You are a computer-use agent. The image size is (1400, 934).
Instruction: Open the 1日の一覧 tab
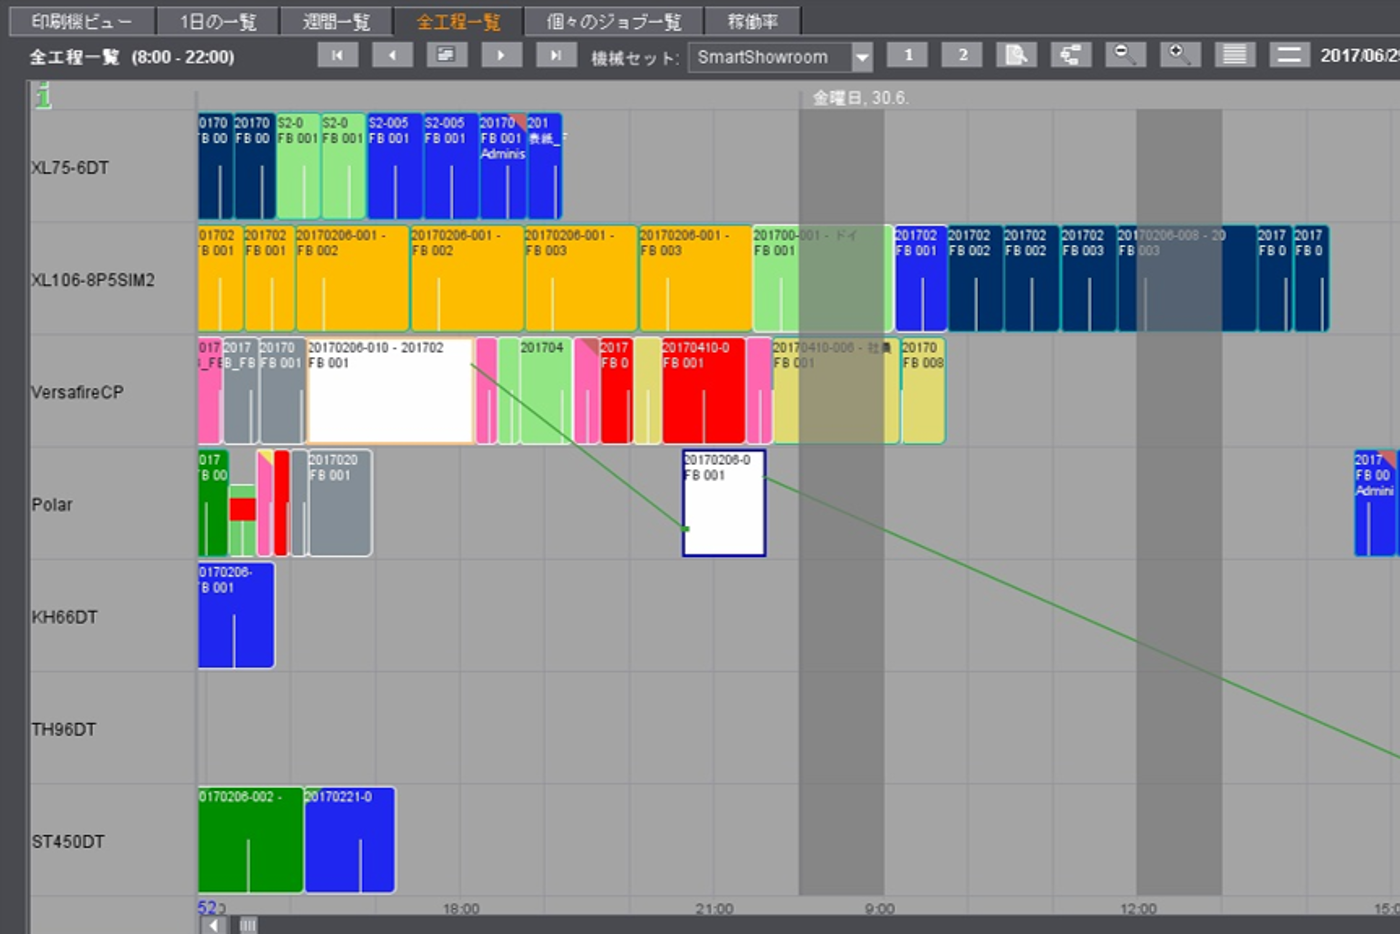tap(218, 21)
